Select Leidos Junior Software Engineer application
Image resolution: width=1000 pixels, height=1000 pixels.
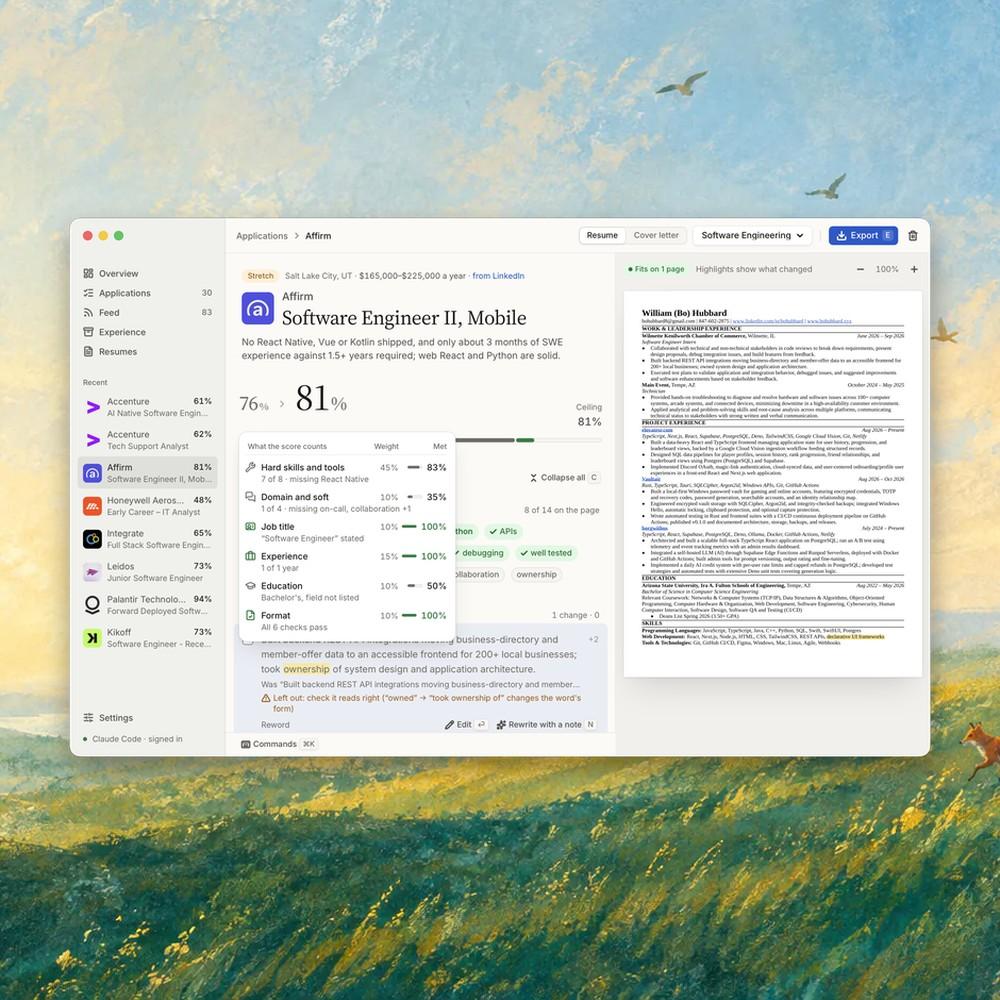tap(147, 572)
